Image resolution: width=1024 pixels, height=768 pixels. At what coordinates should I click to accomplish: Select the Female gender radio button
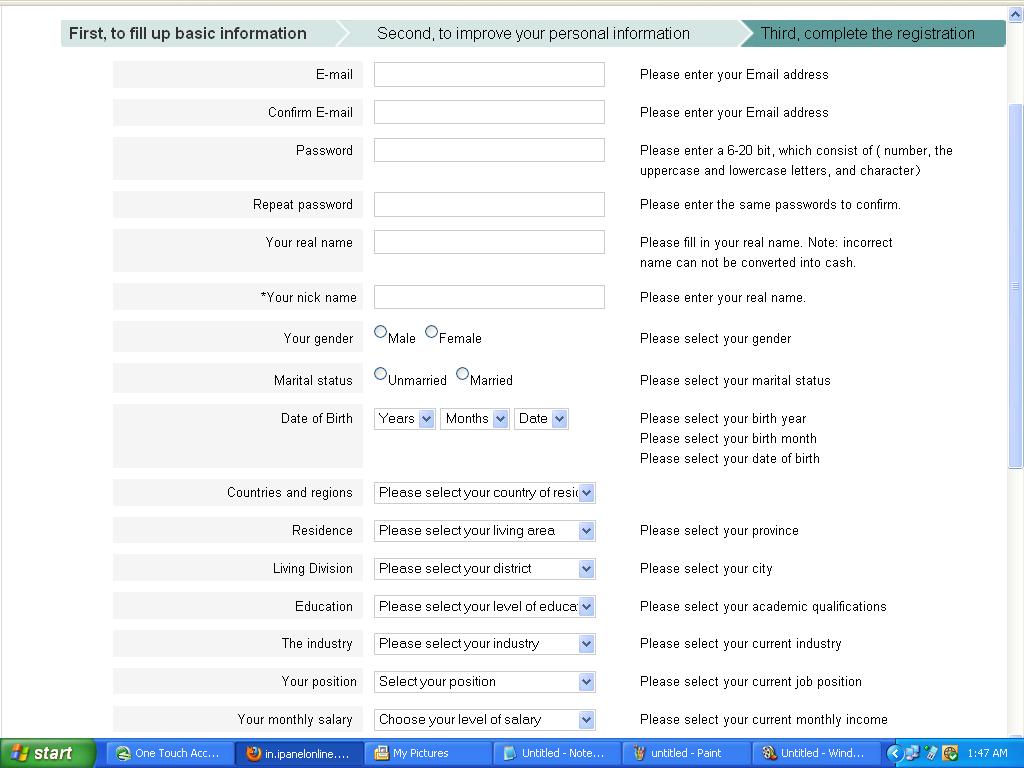(x=431, y=332)
